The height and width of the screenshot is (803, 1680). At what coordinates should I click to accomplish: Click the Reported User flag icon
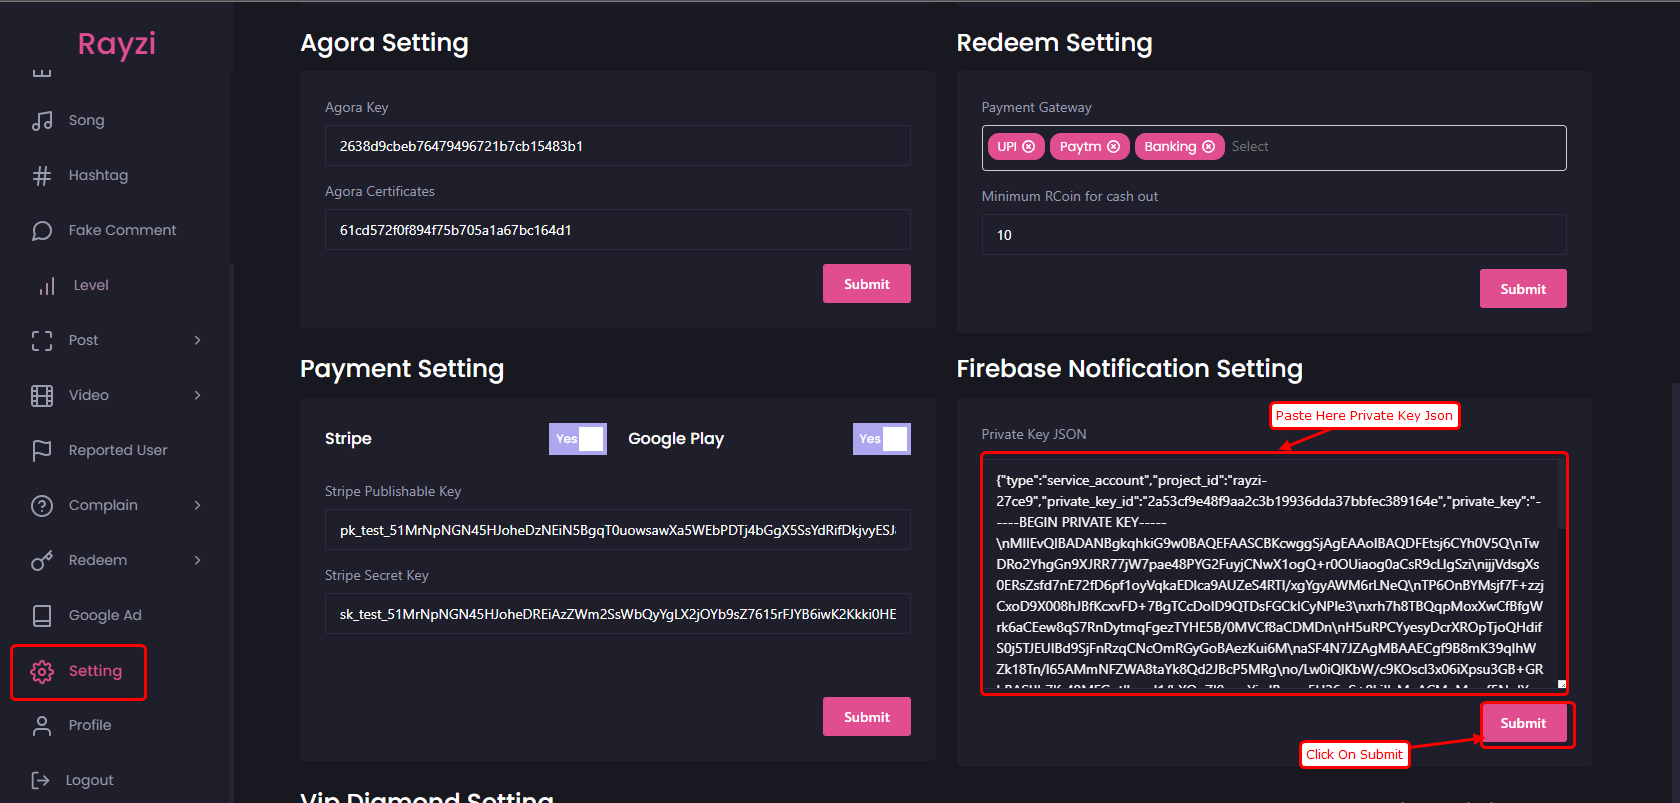tap(42, 451)
